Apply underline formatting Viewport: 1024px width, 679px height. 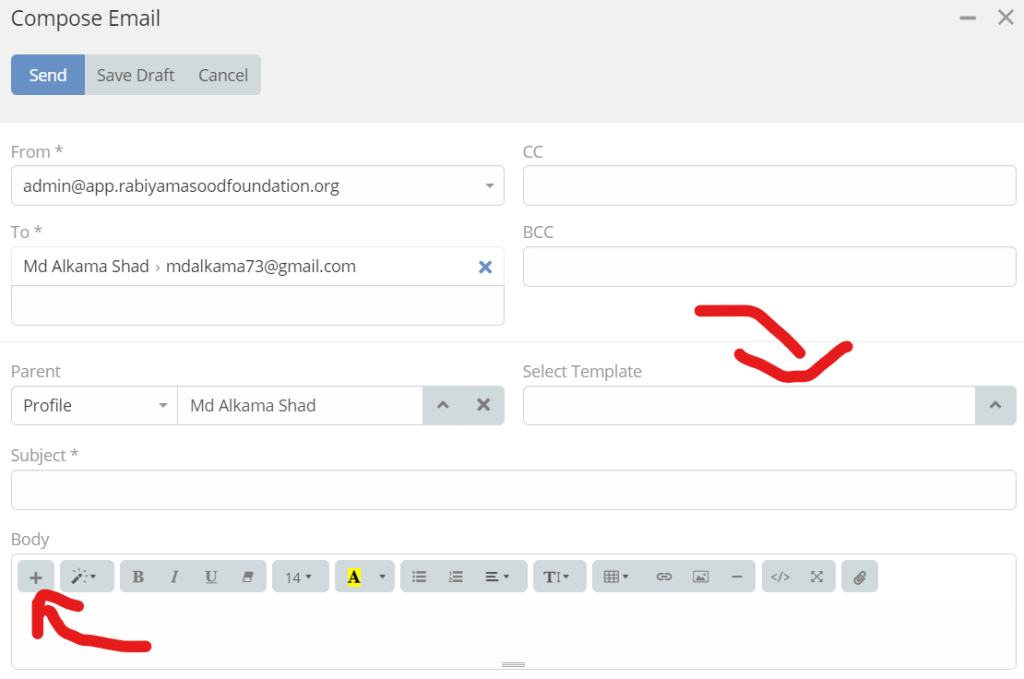[x=211, y=576]
